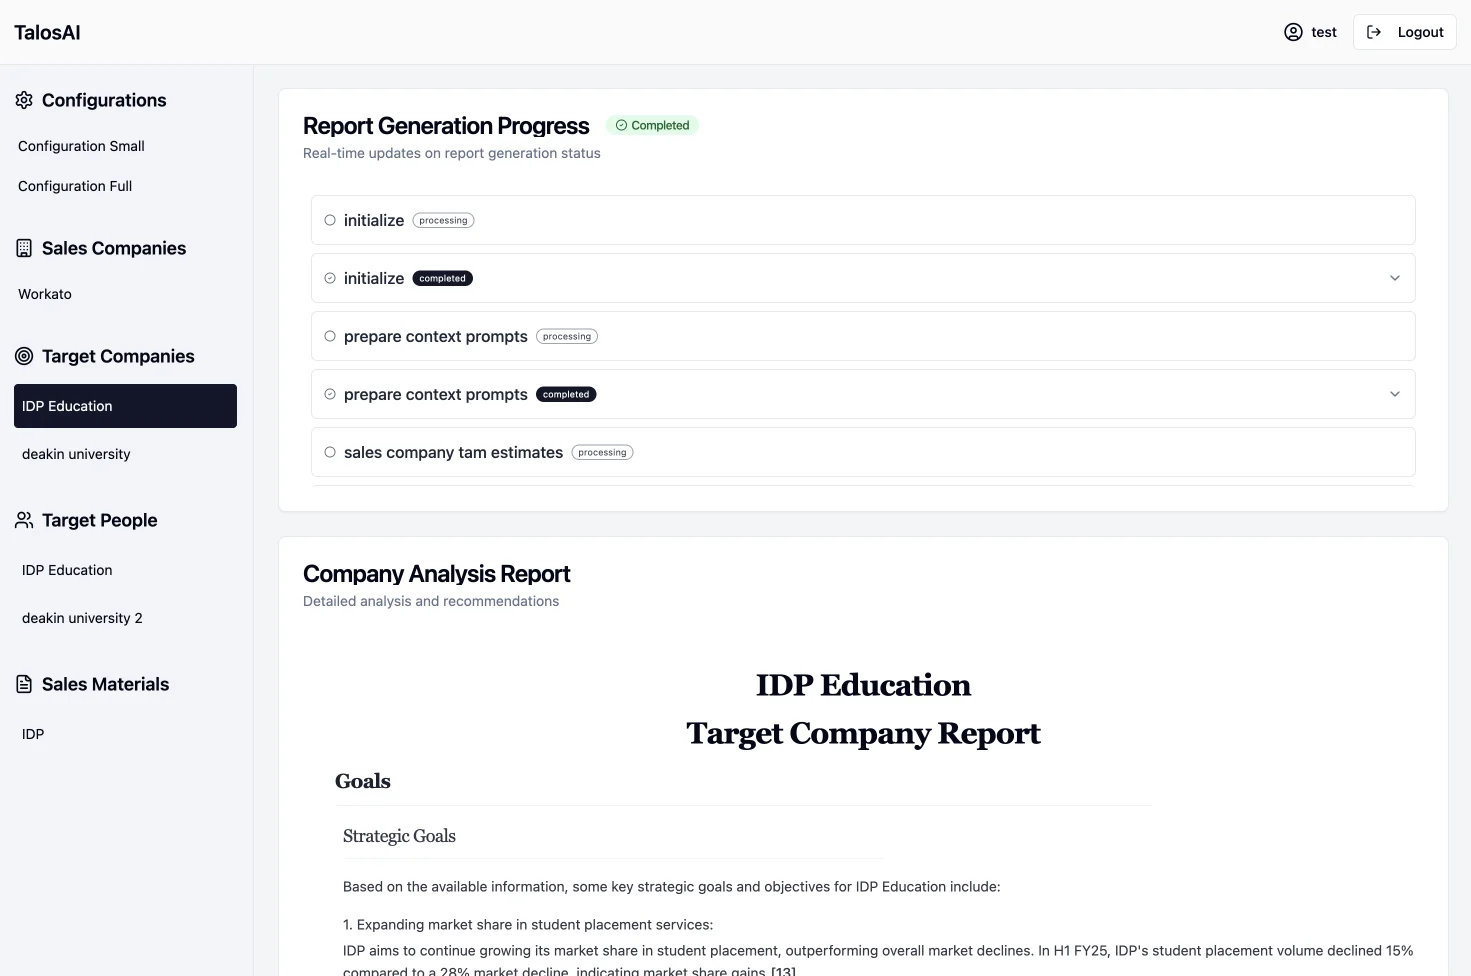Image resolution: width=1471 pixels, height=976 pixels.
Task: Open IDP under Sales Materials
Action: click(x=33, y=734)
